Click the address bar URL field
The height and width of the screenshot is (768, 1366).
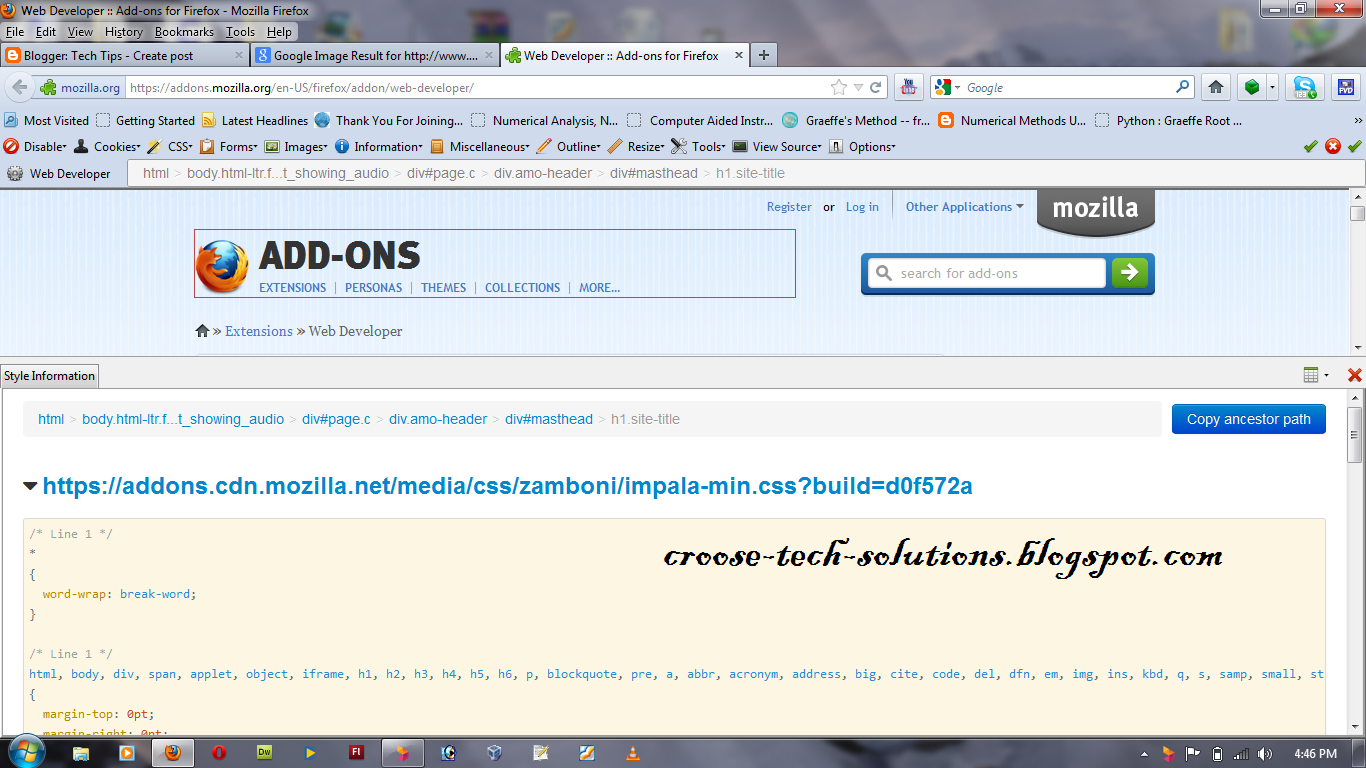pos(478,88)
